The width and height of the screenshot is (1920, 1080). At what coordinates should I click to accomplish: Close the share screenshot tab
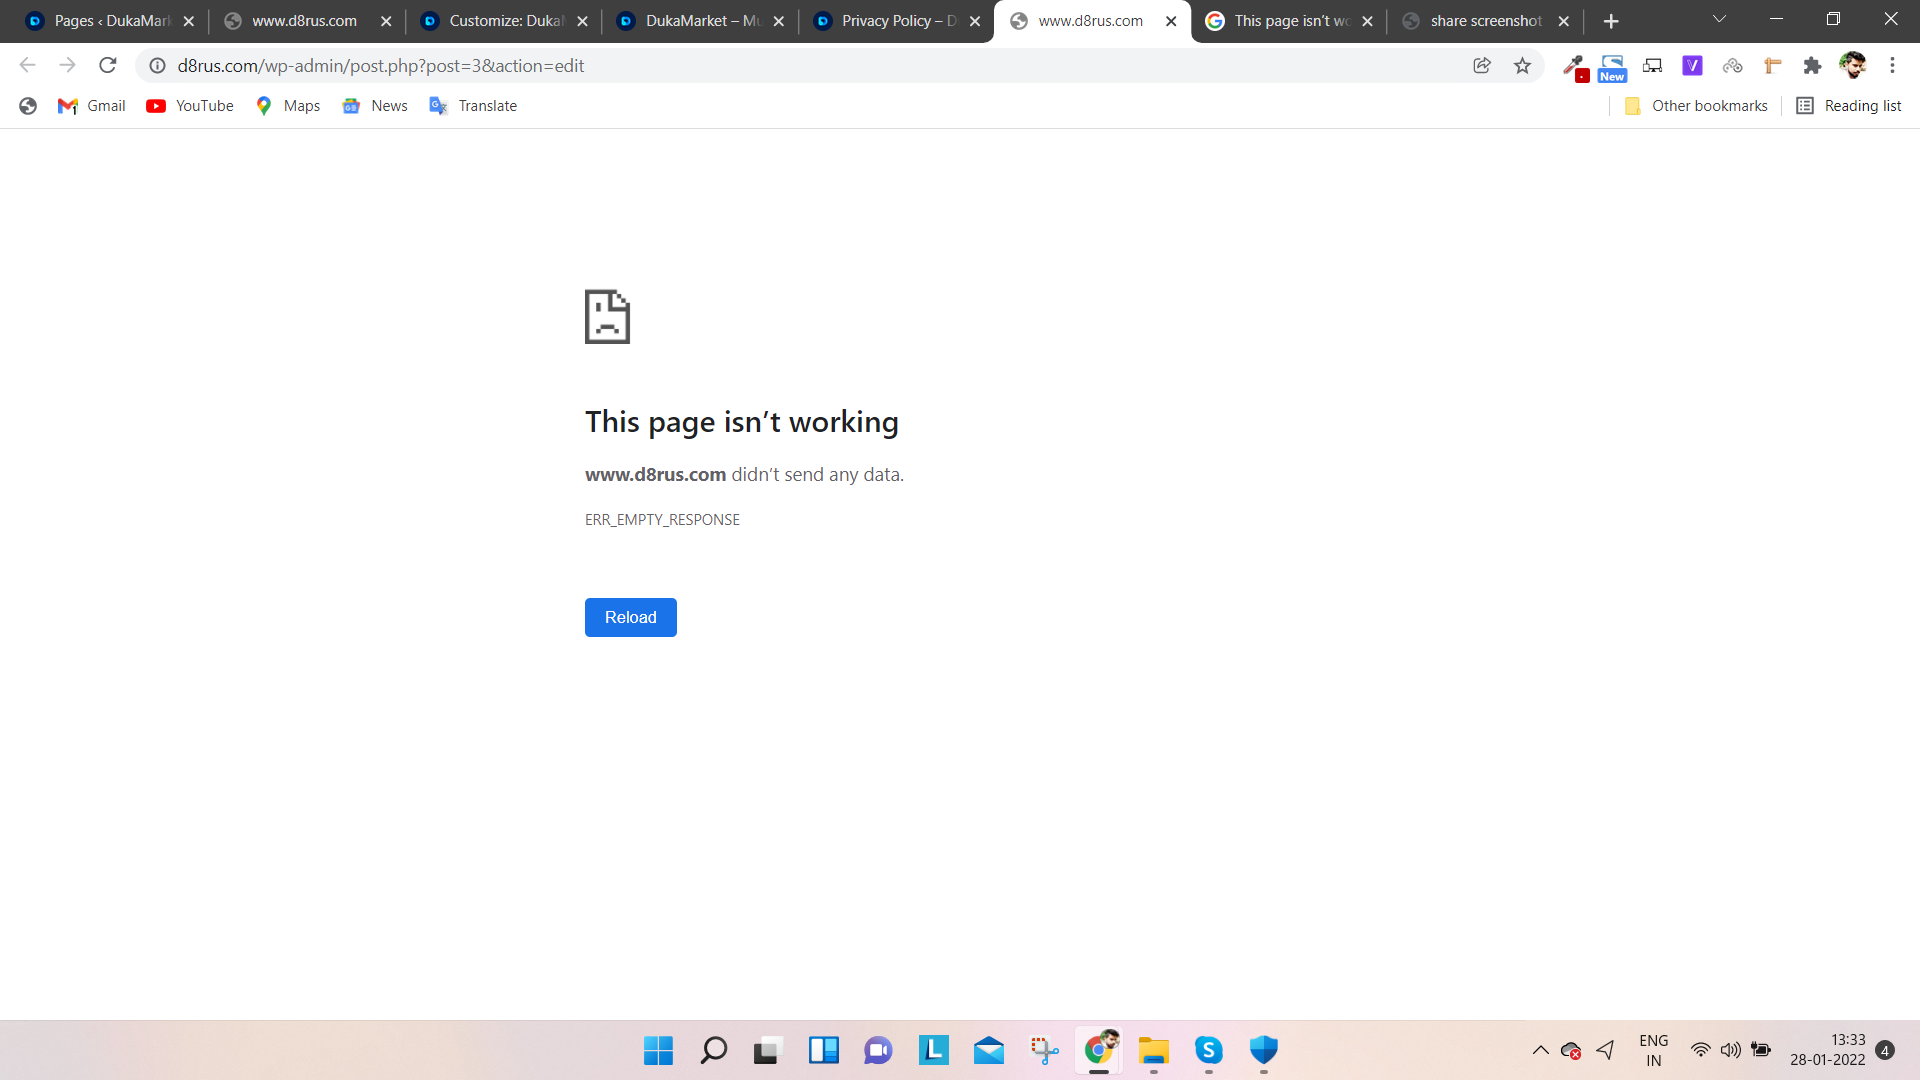[x=1564, y=21]
